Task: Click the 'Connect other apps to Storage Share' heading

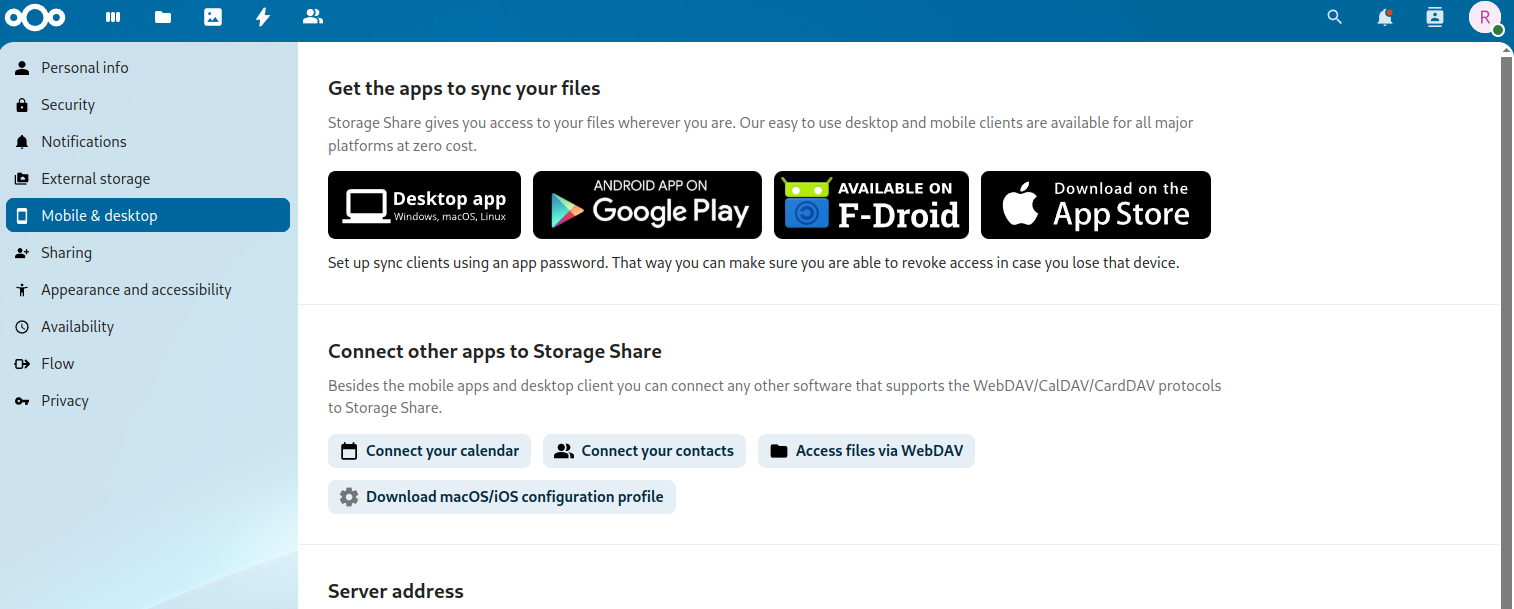Action: [495, 351]
